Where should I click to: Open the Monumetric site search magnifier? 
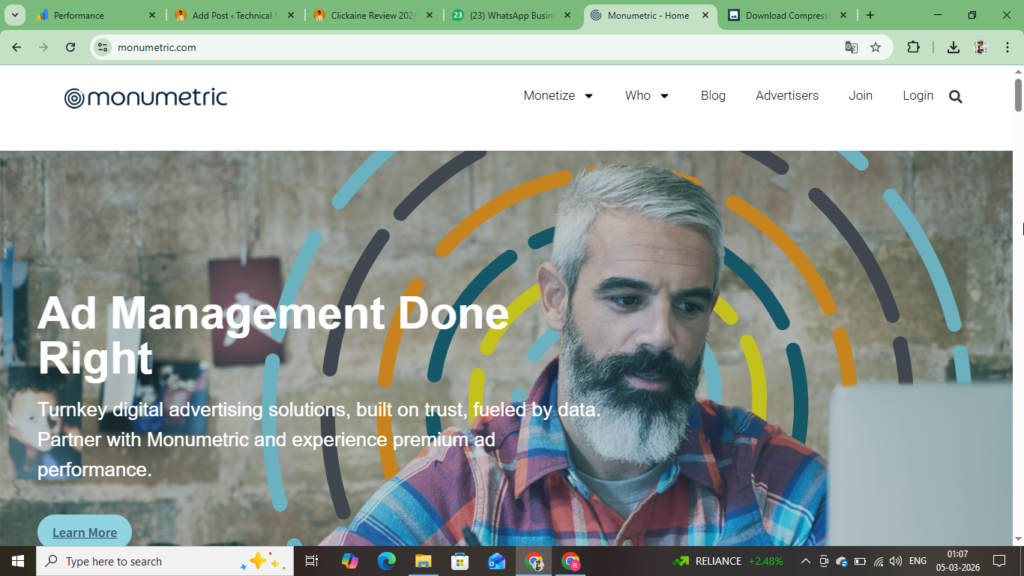pos(955,96)
